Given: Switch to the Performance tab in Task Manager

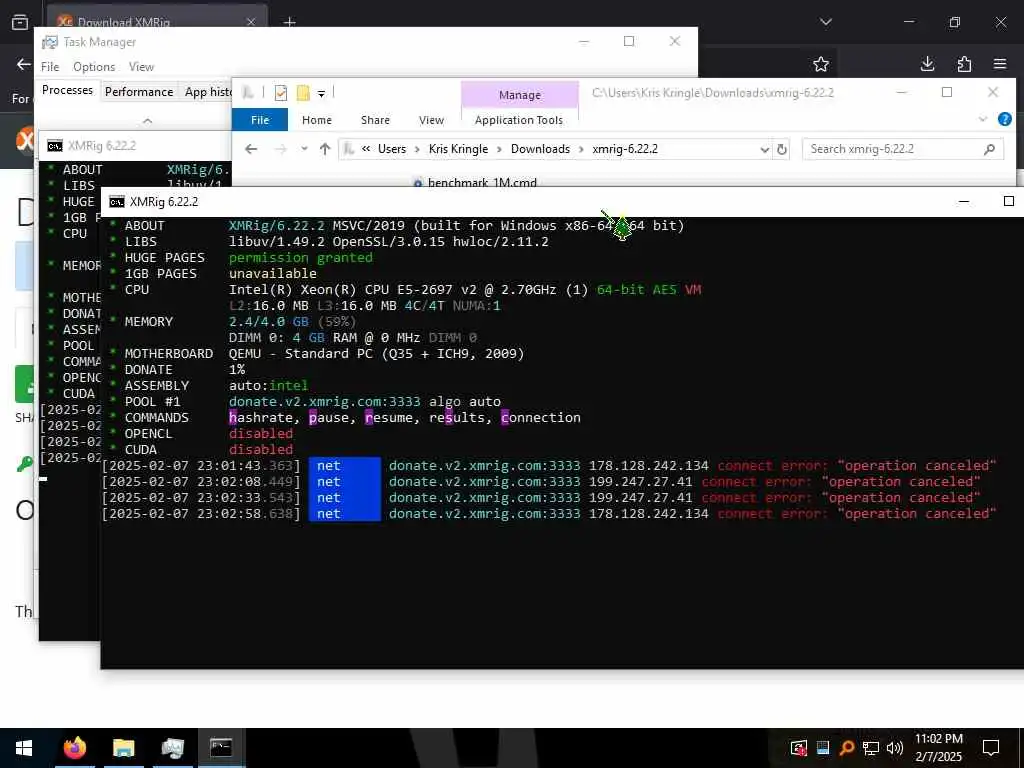Looking at the screenshot, I should click(x=139, y=91).
